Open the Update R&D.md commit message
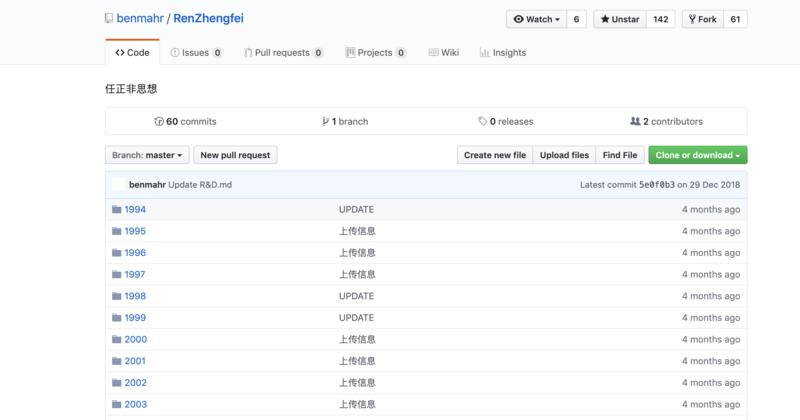 [200, 185]
